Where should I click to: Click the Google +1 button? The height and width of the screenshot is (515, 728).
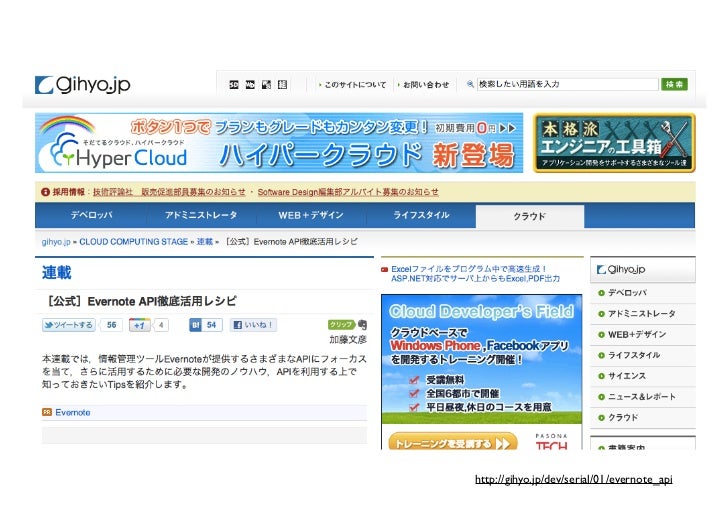[140, 325]
